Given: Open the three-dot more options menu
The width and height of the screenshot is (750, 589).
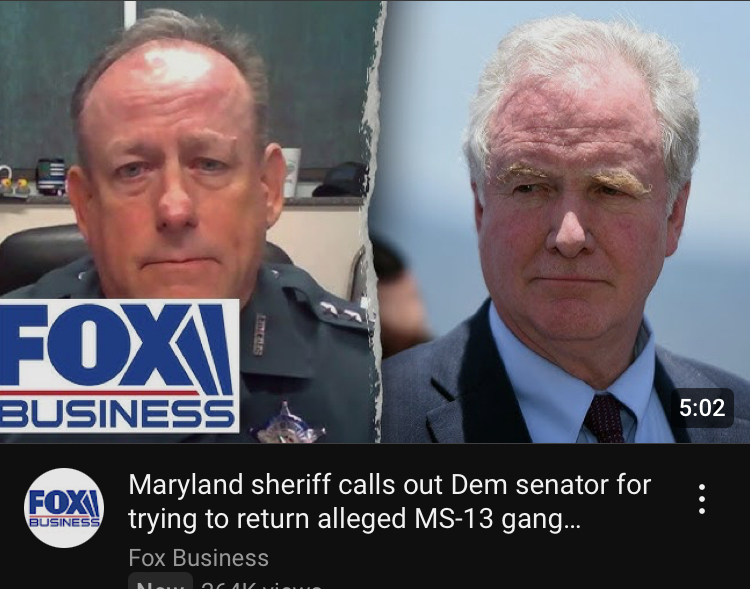Looking at the screenshot, I should pyautogui.click(x=701, y=500).
